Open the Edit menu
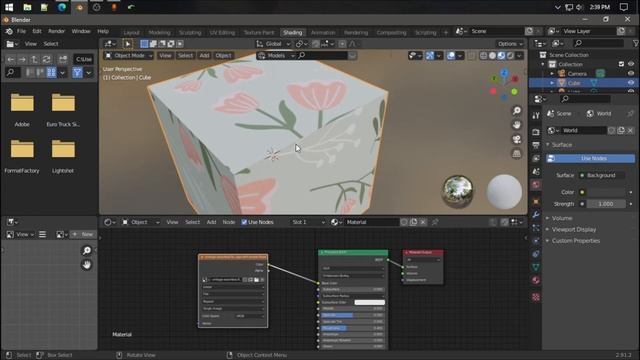Viewport: 640px width, 360px height. [x=37, y=31]
